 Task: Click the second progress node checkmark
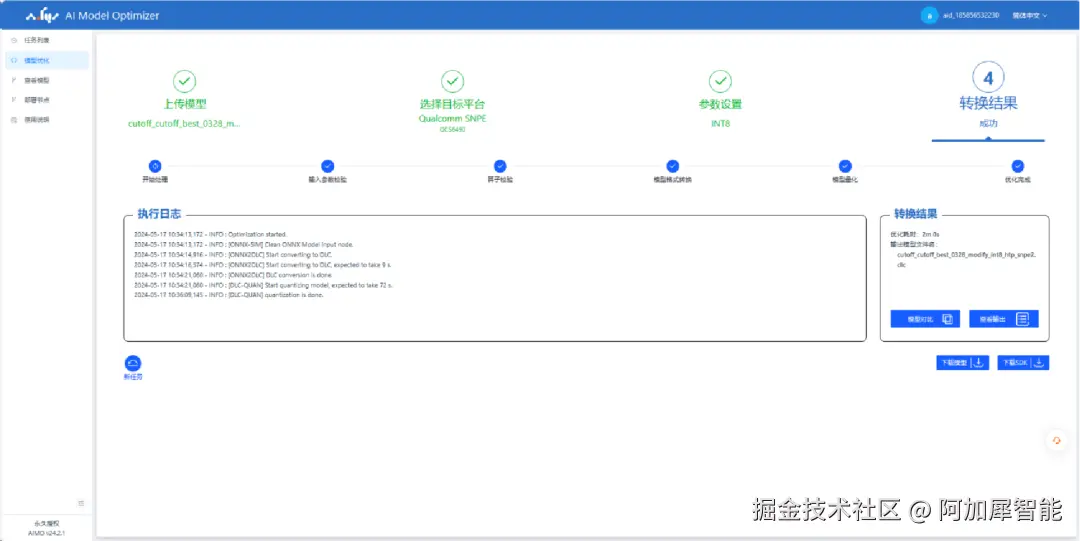(327, 166)
